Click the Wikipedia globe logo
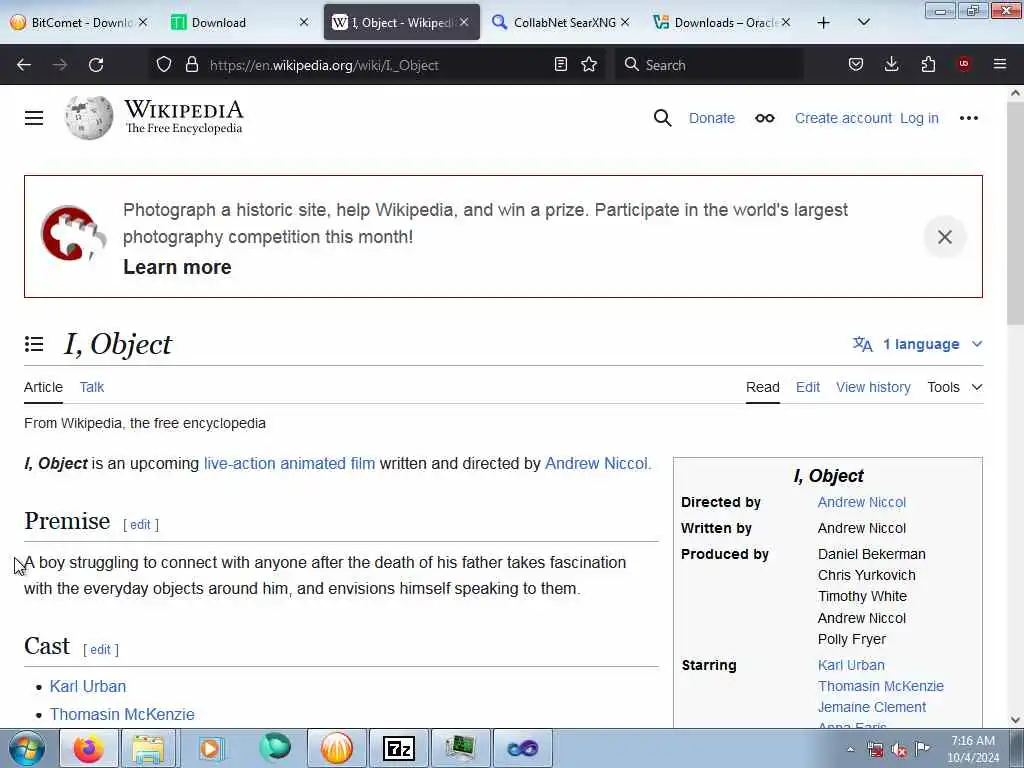 tap(89, 118)
